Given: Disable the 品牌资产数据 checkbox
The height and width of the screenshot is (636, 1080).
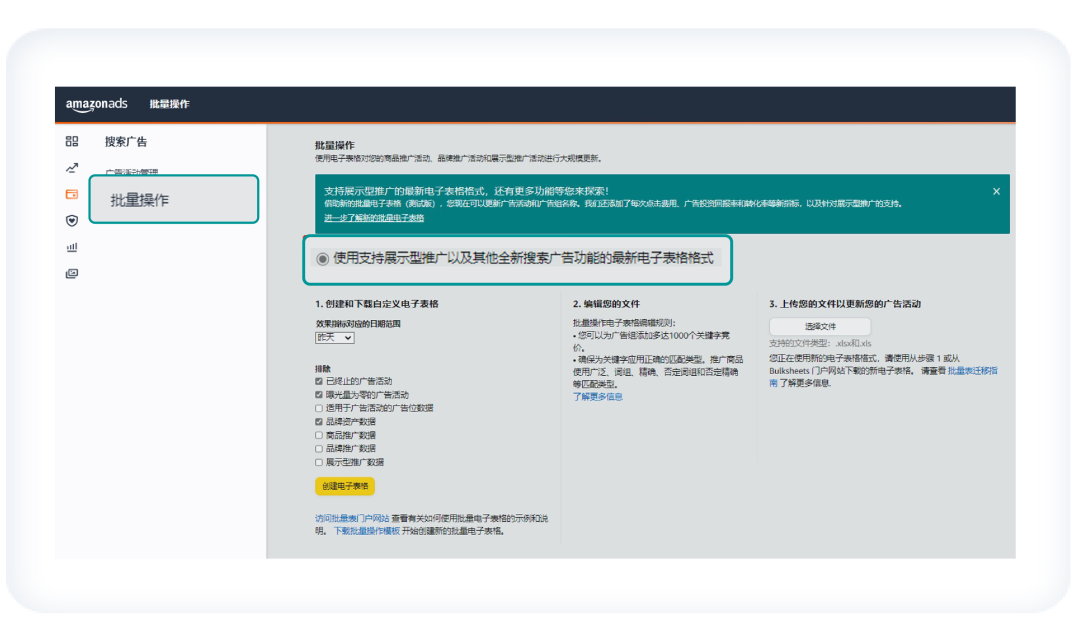Looking at the screenshot, I should (x=317, y=421).
